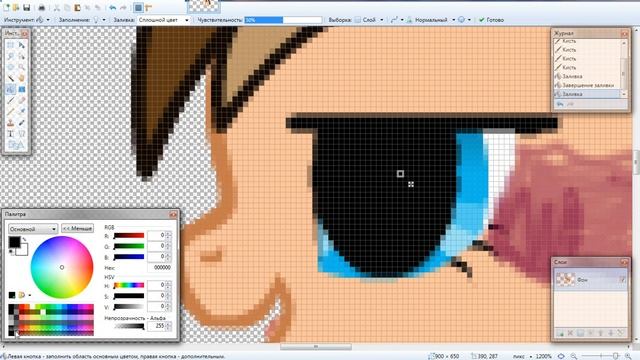The image size is (640, 360).
Task: Open the Выборка Слой dropdown
Action: click(369, 20)
